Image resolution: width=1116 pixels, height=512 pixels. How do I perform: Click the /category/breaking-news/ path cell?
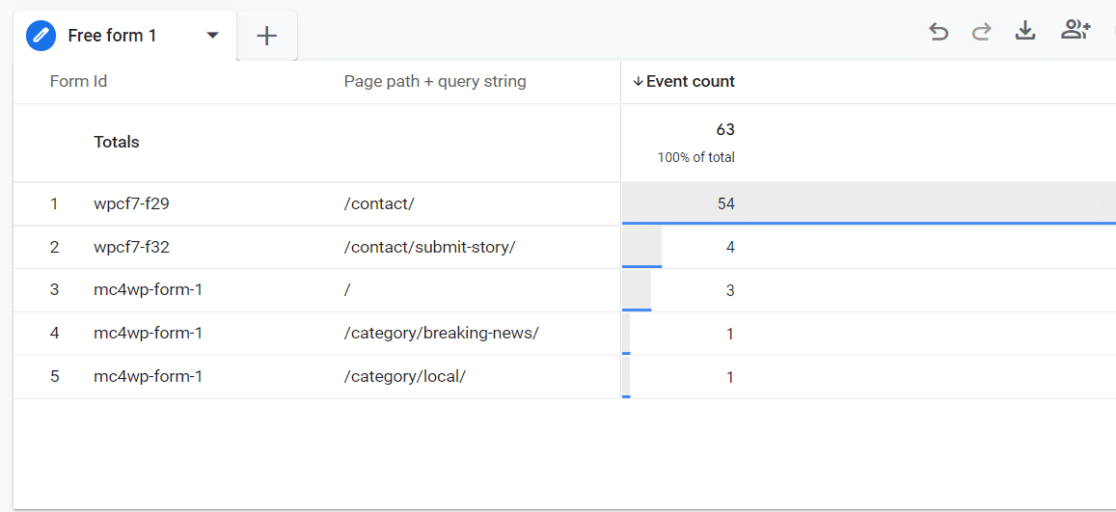441,333
